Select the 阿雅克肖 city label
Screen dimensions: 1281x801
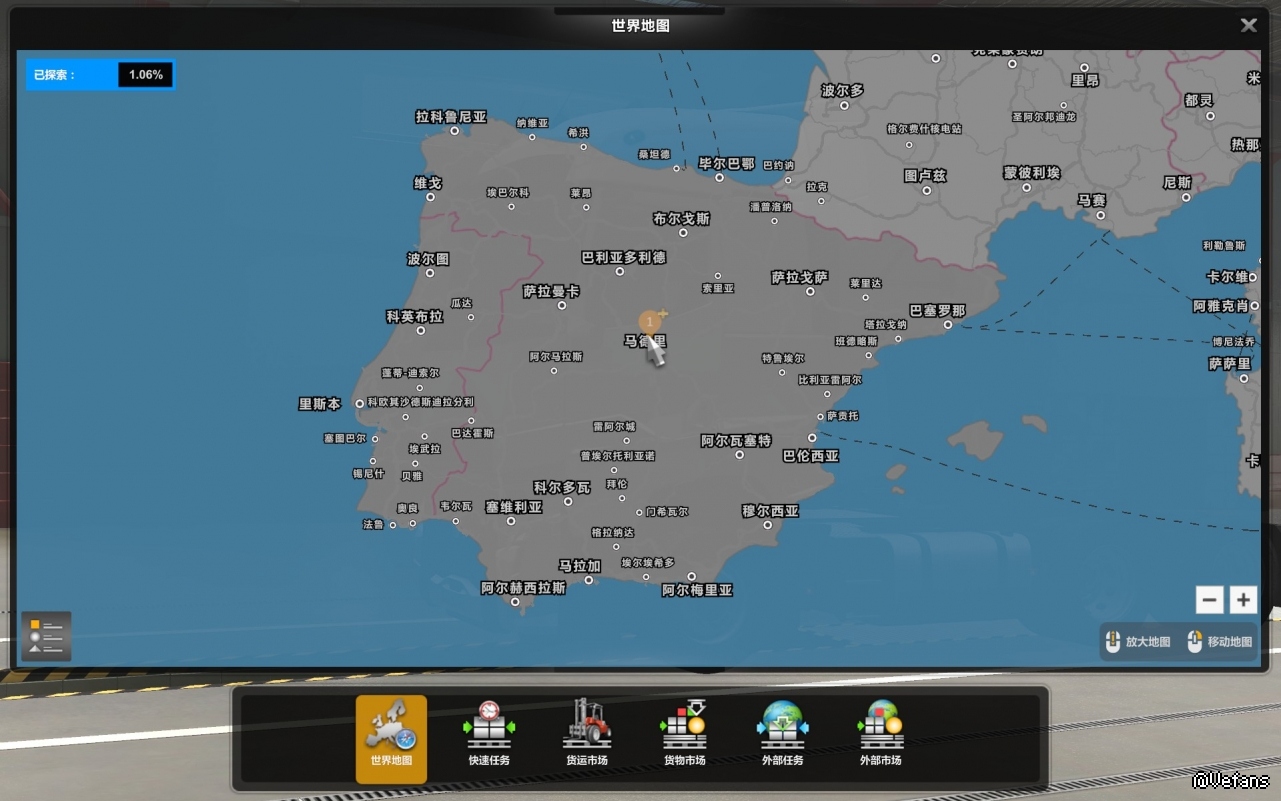tap(1221, 307)
